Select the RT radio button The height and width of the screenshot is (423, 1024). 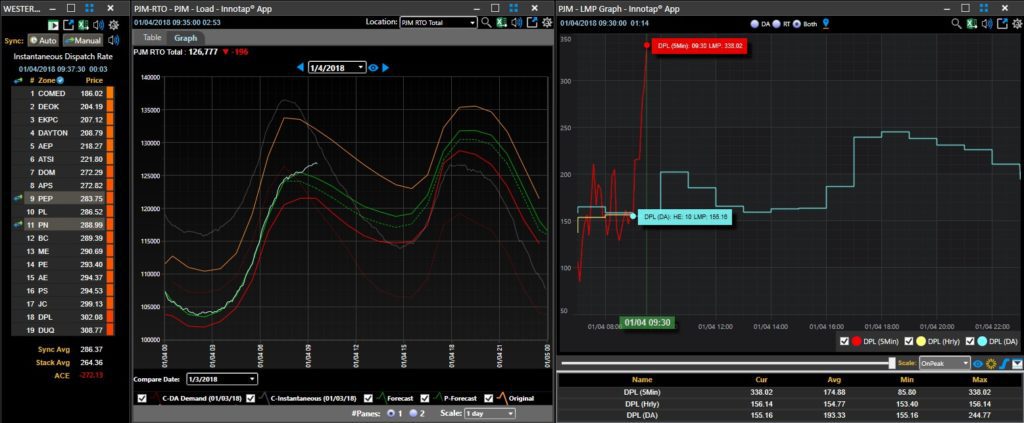pos(776,24)
